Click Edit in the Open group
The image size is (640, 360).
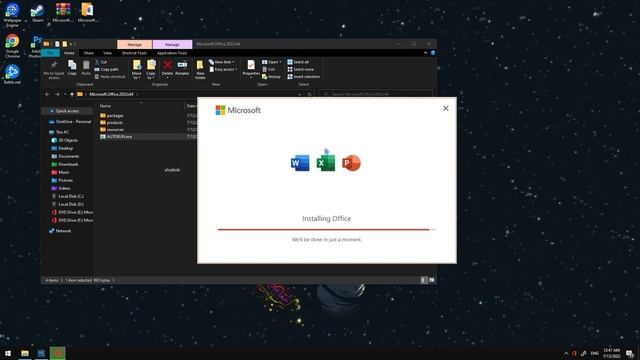tap(269, 69)
